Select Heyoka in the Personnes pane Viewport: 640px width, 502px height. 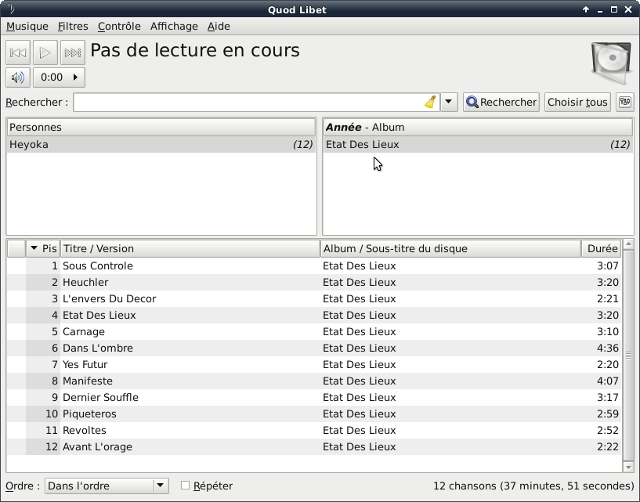click(160, 144)
